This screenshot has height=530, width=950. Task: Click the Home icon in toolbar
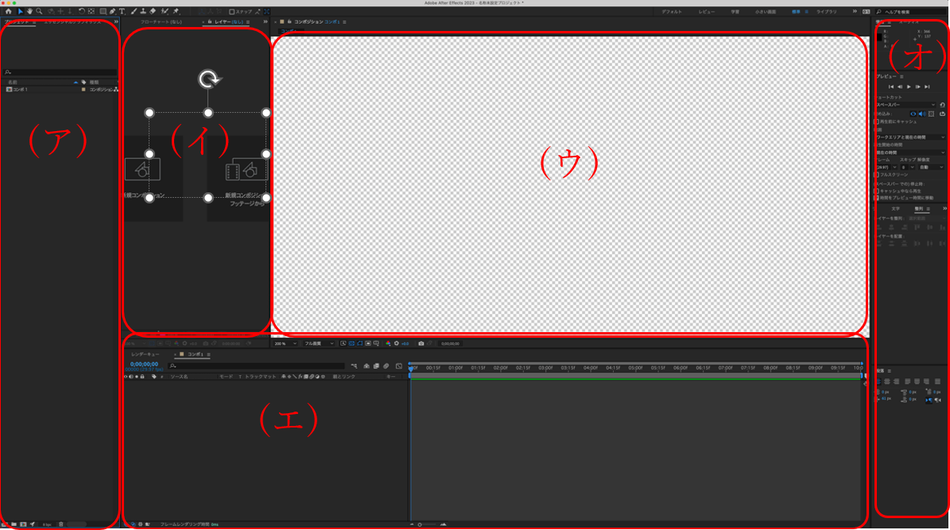pos(8,12)
